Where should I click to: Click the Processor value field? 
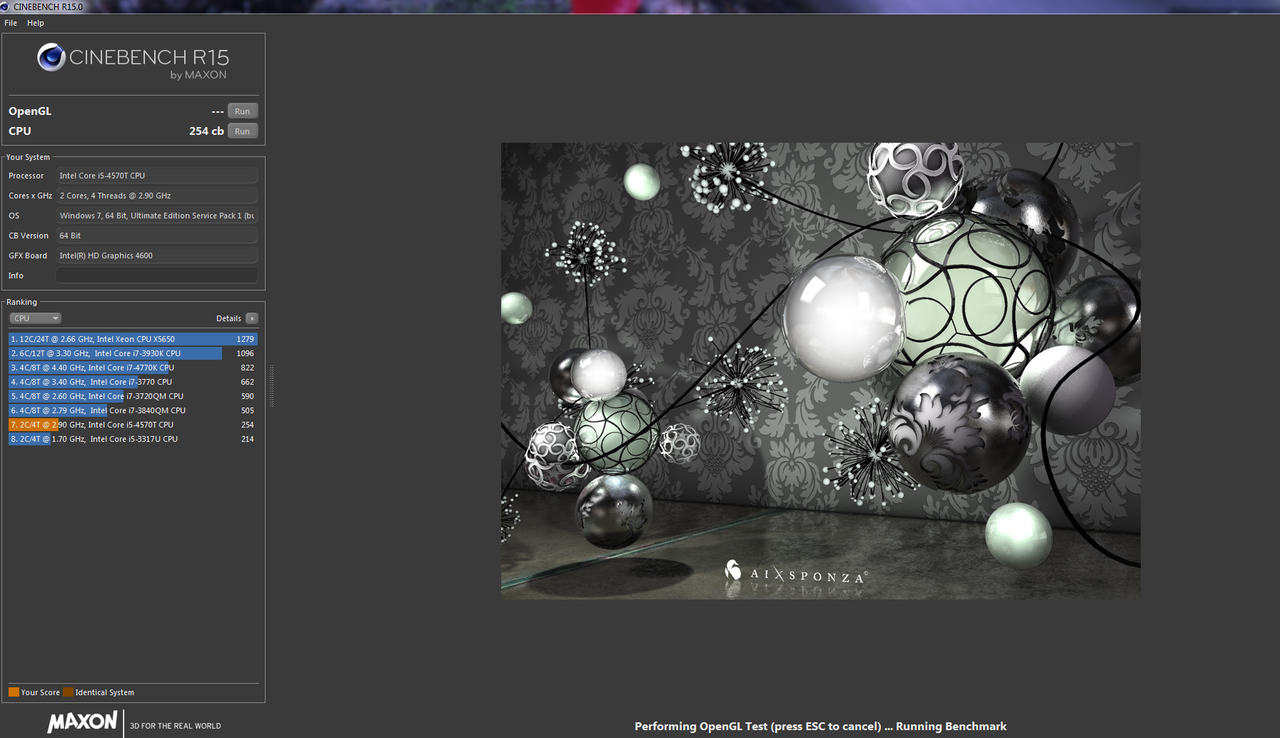point(157,175)
